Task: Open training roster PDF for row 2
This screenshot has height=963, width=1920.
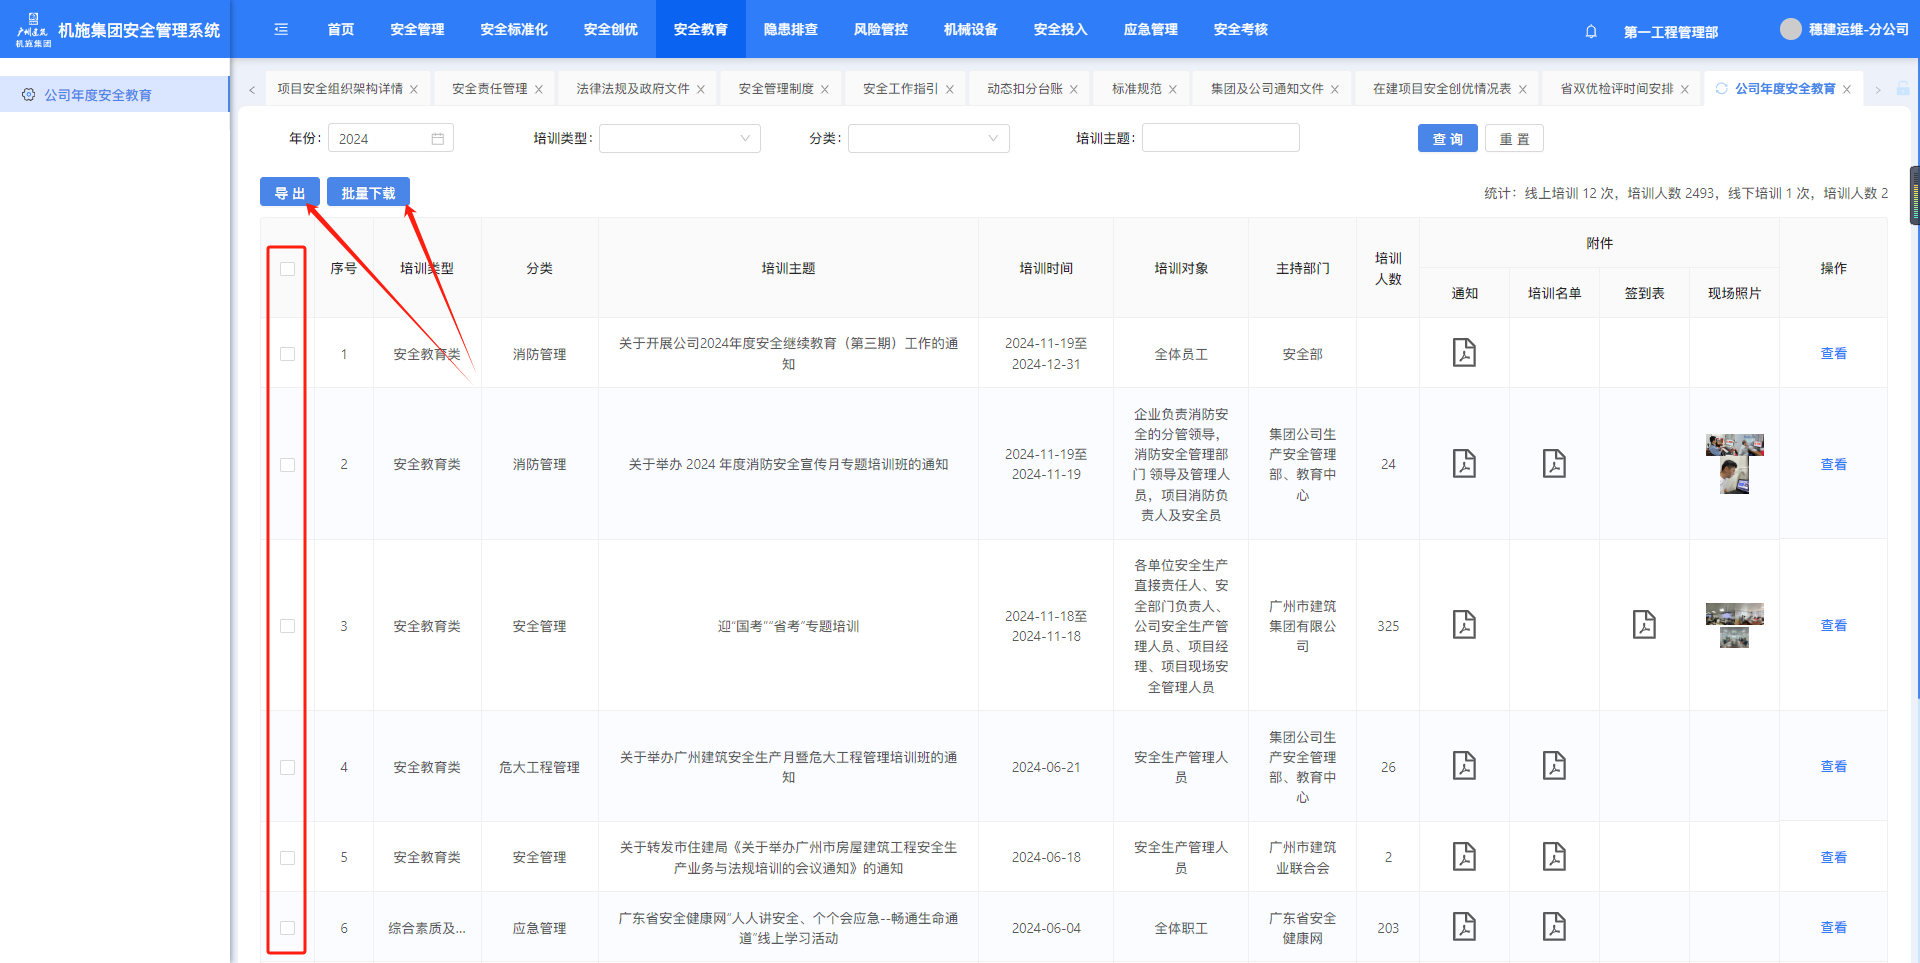Action: 1554,464
